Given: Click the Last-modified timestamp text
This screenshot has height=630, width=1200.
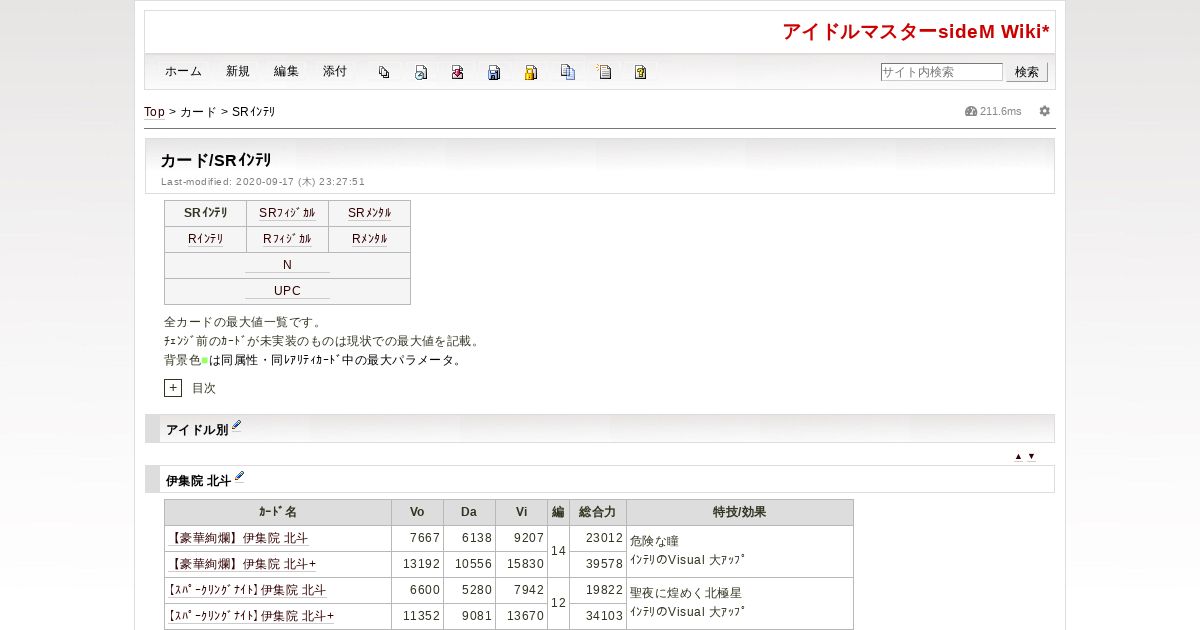Looking at the screenshot, I should [x=263, y=182].
